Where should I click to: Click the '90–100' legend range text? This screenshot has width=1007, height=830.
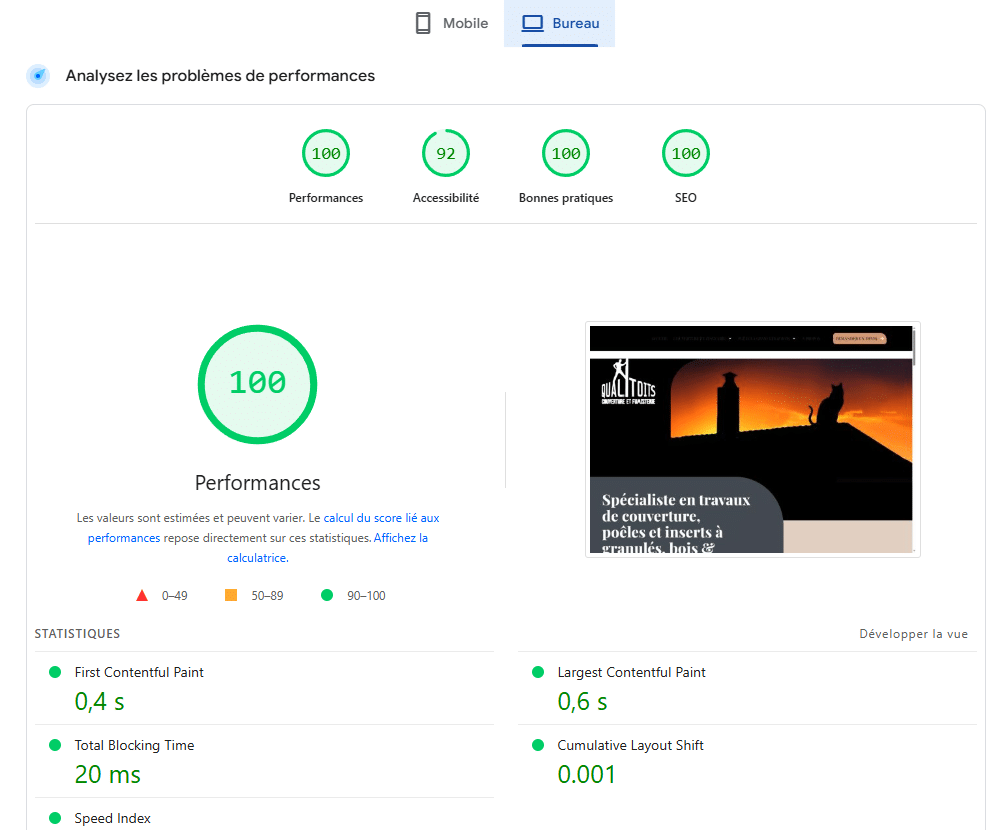[366, 596]
